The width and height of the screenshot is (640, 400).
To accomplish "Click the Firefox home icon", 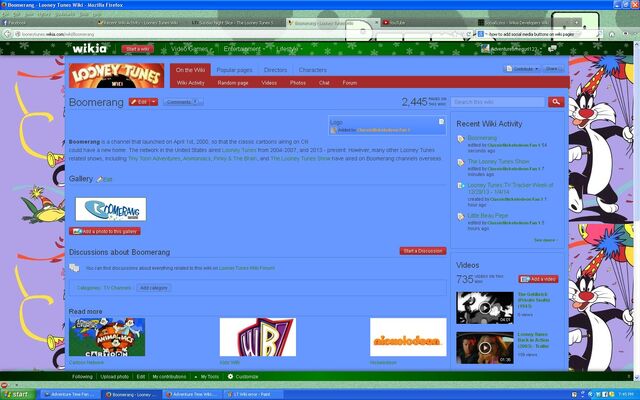I will pos(611,34).
